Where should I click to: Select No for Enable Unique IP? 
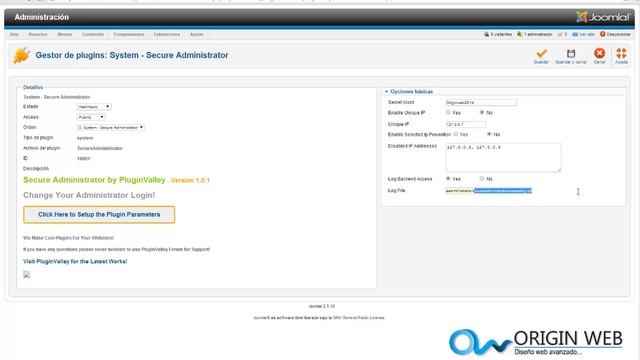(482, 112)
